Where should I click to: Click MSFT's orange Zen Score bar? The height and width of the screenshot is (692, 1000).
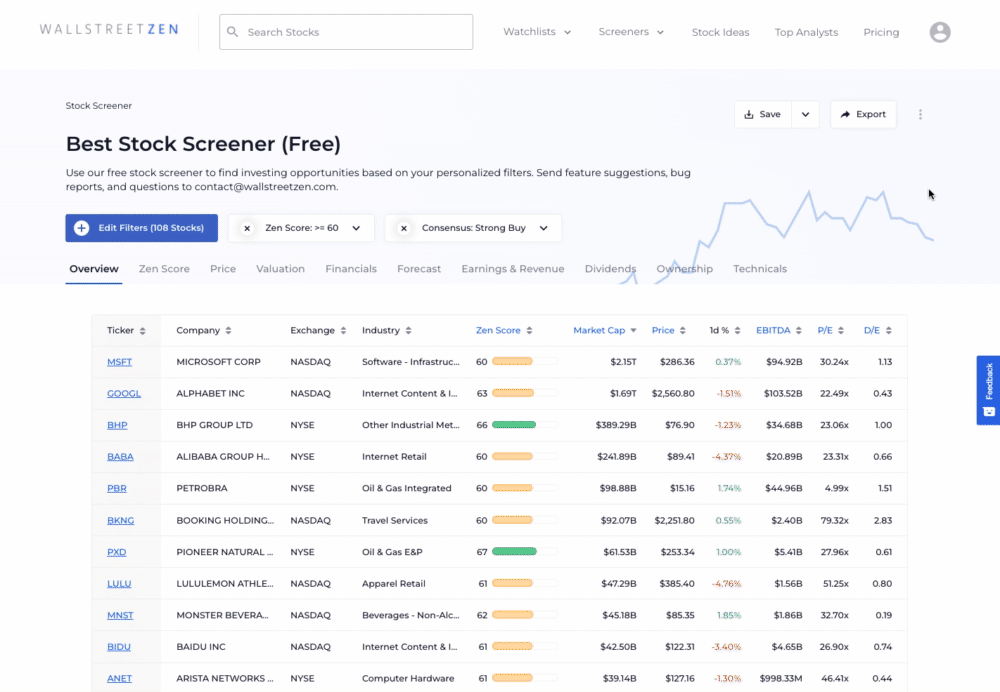pyautogui.click(x=512, y=362)
